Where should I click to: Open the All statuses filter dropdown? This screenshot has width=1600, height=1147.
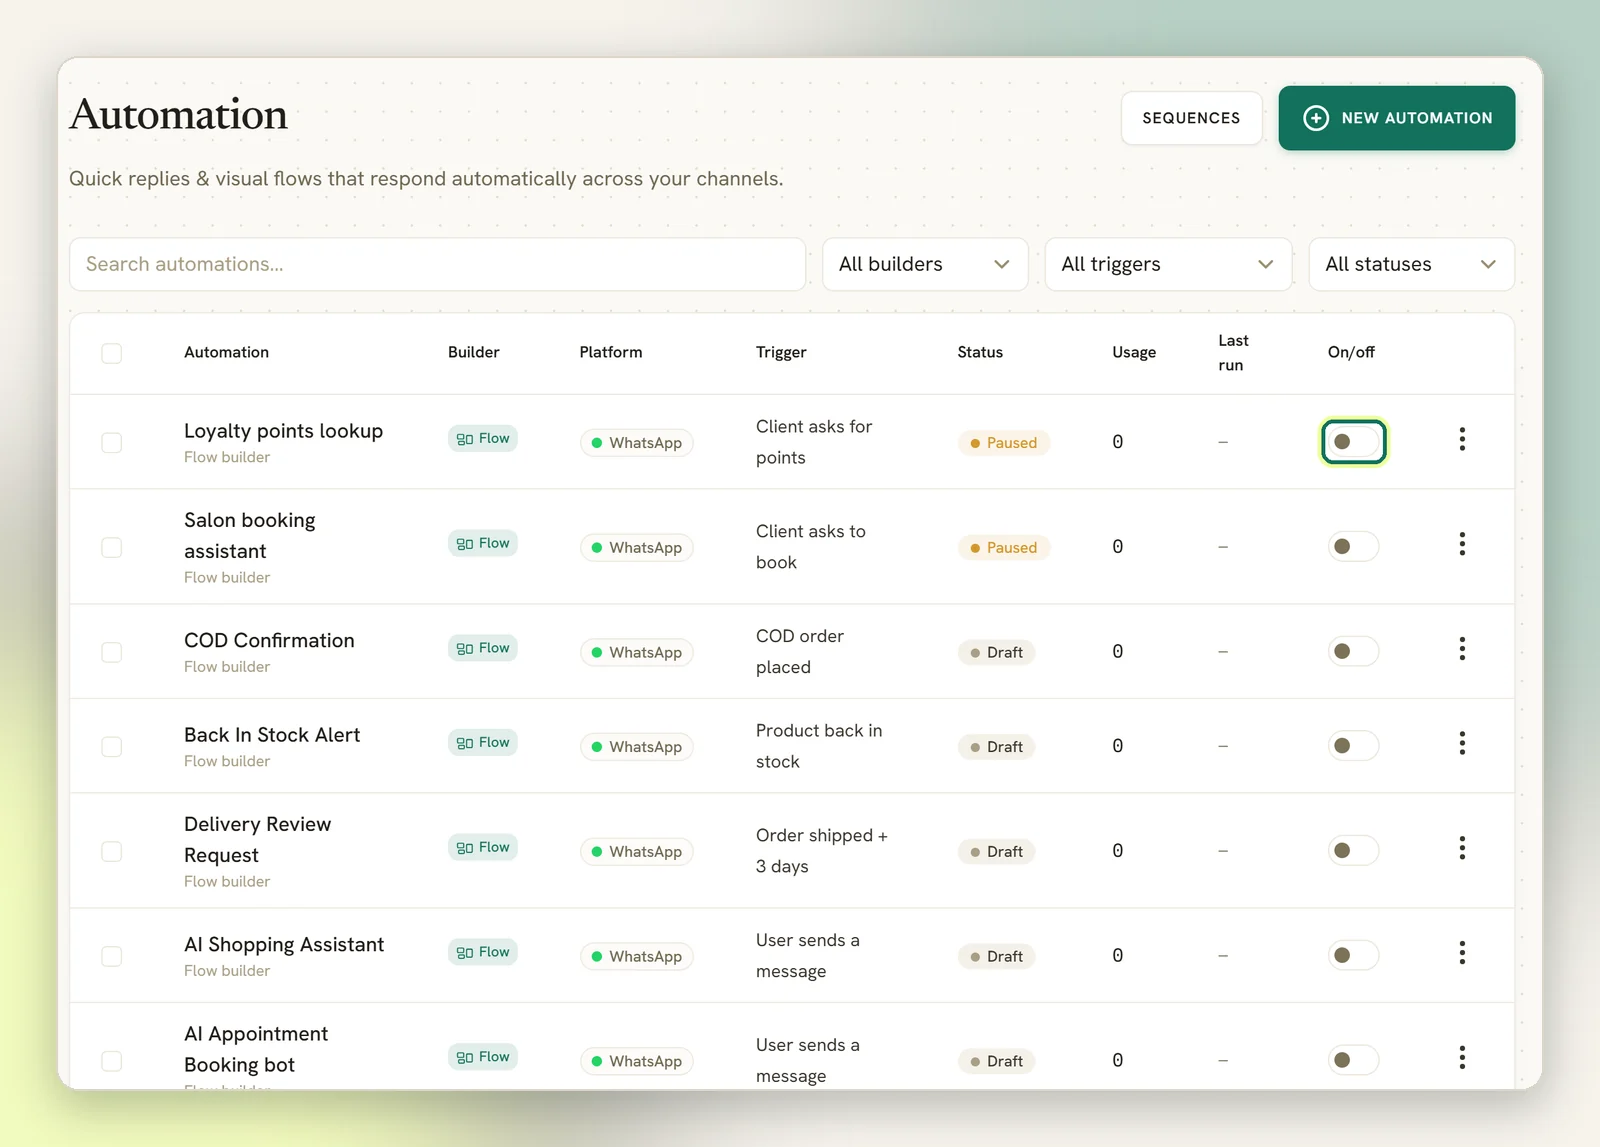tap(1411, 264)
